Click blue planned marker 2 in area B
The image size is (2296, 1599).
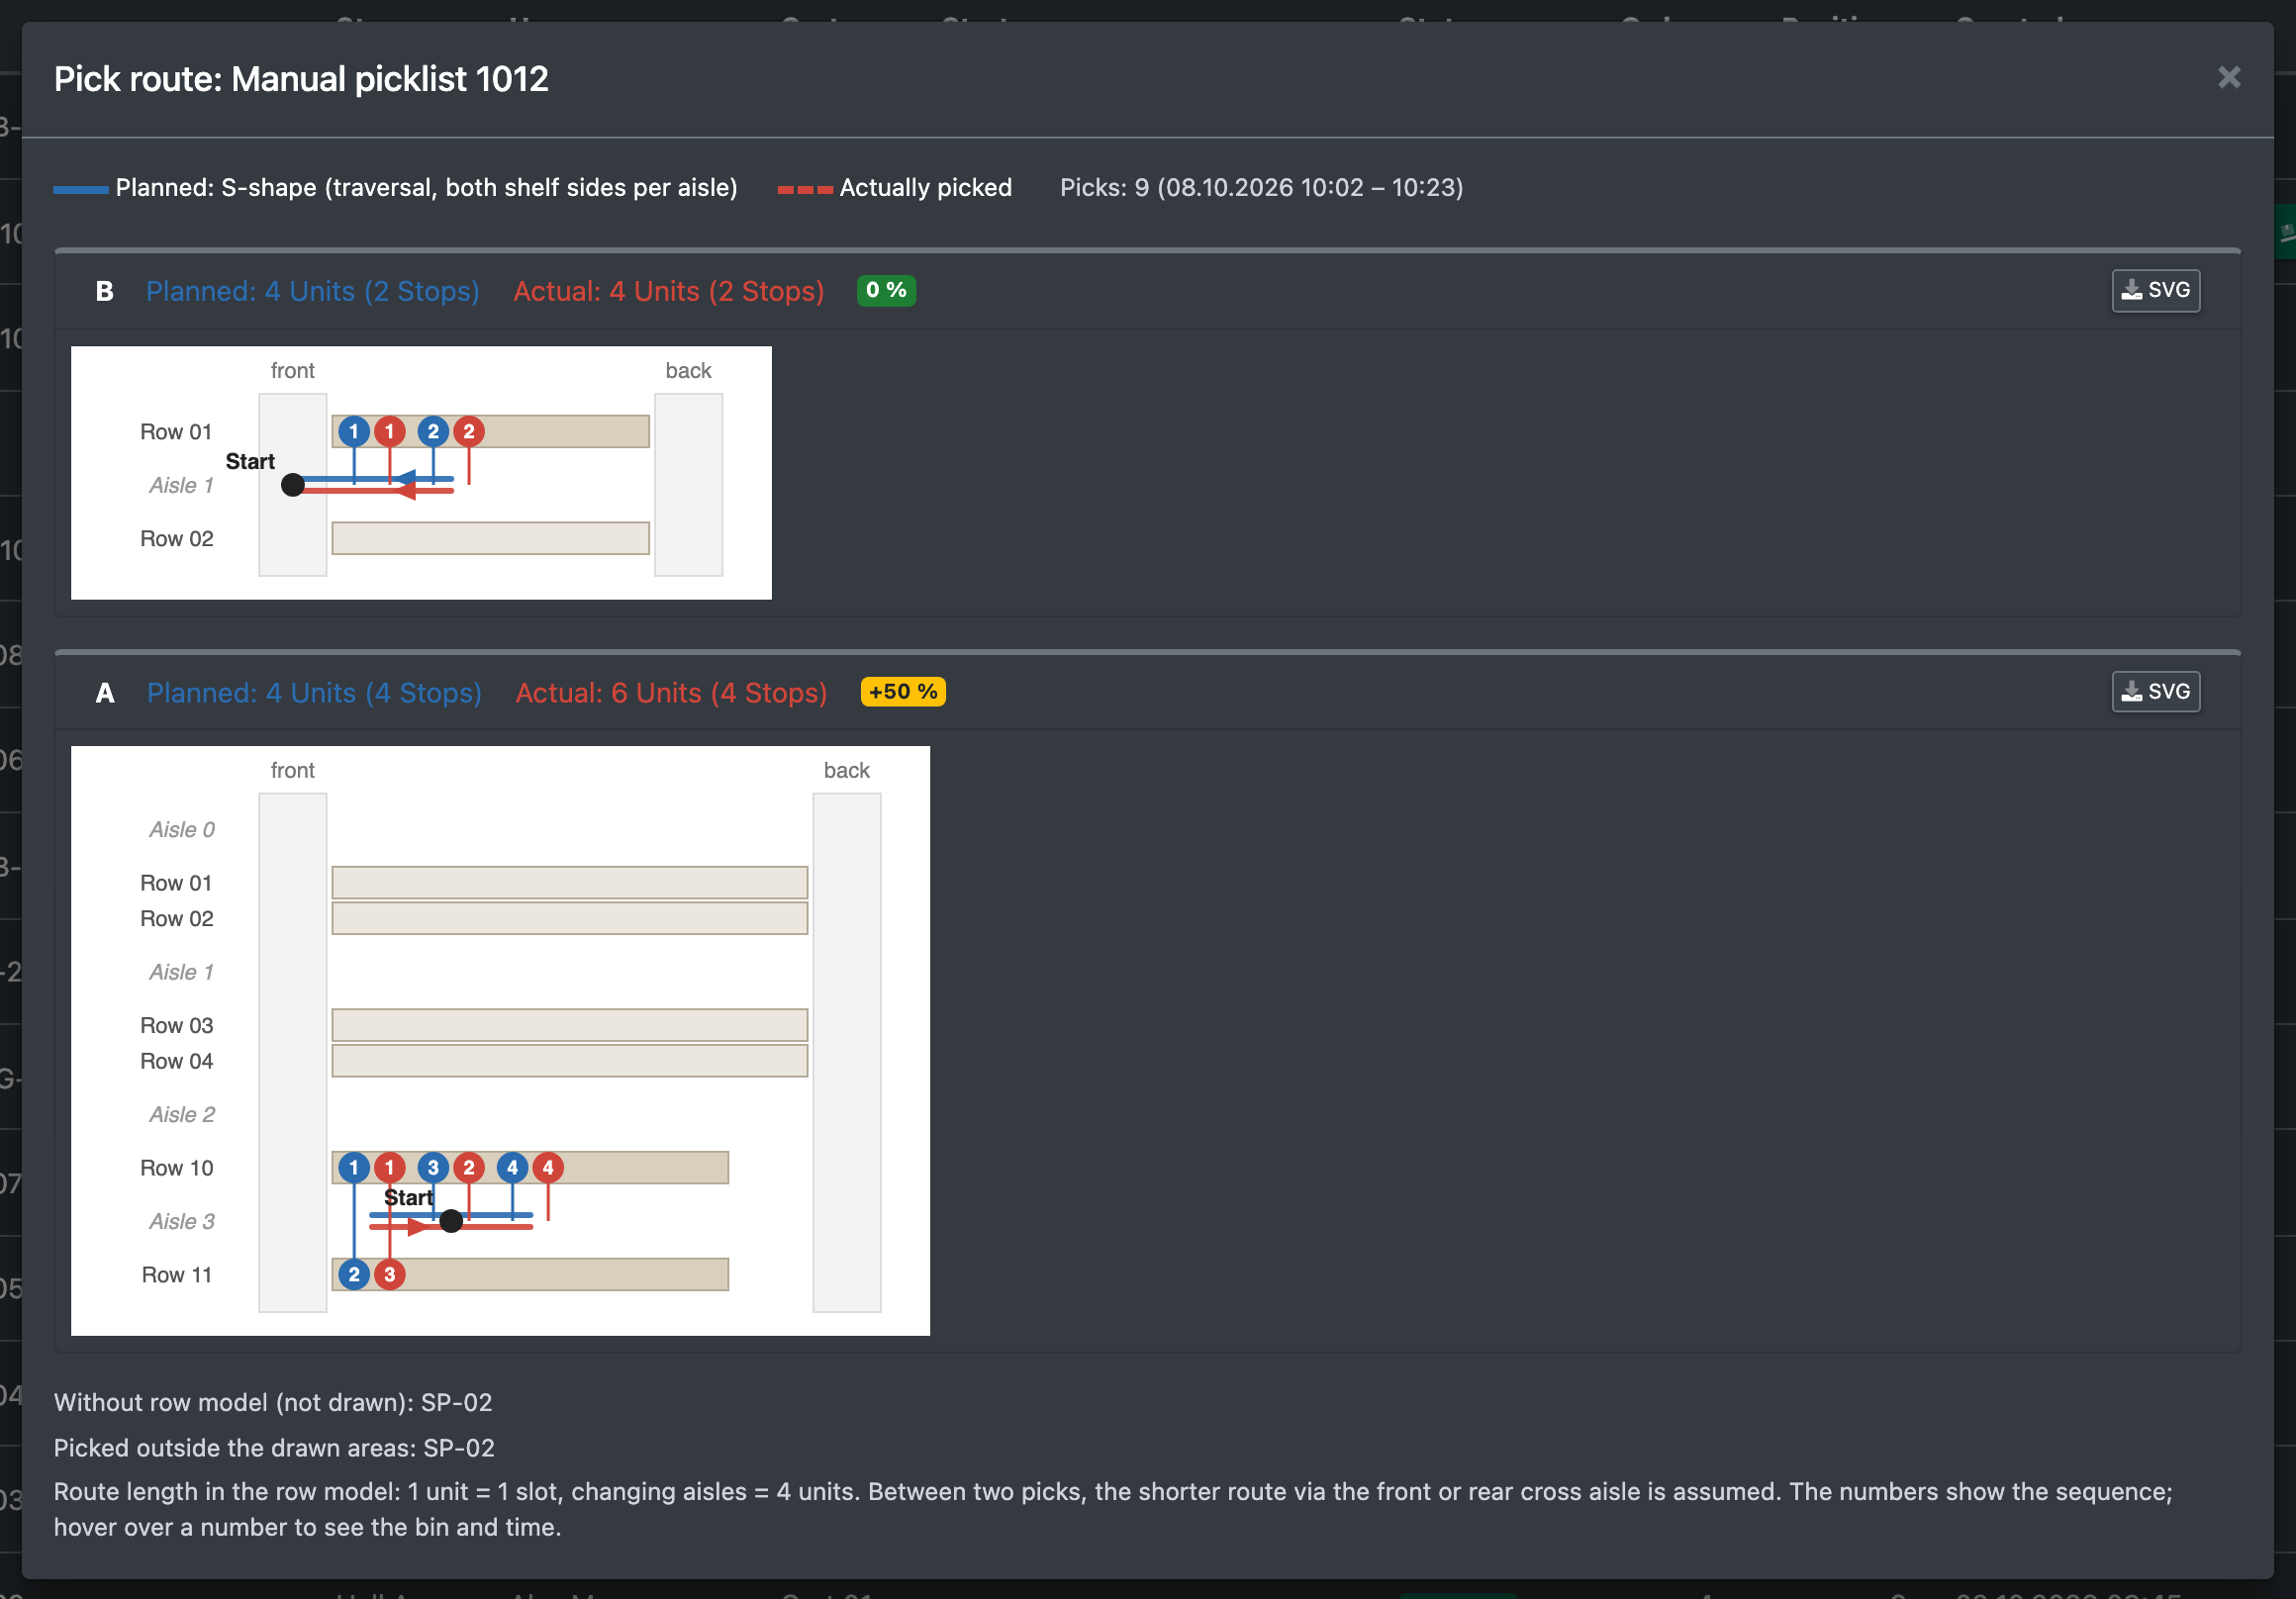[433, 432]
